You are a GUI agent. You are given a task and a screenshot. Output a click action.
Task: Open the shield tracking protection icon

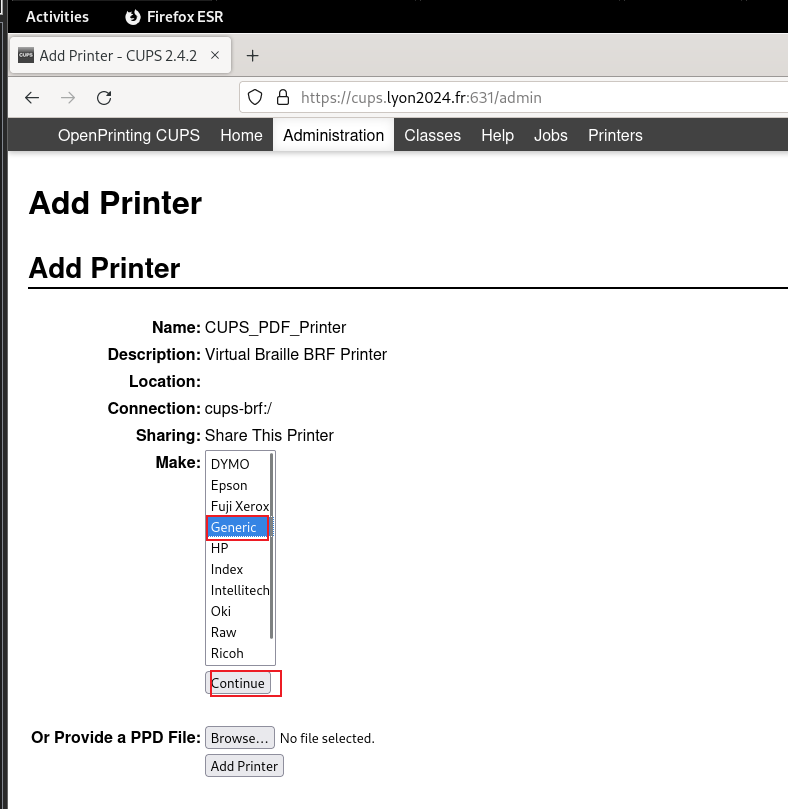point(255,97)
